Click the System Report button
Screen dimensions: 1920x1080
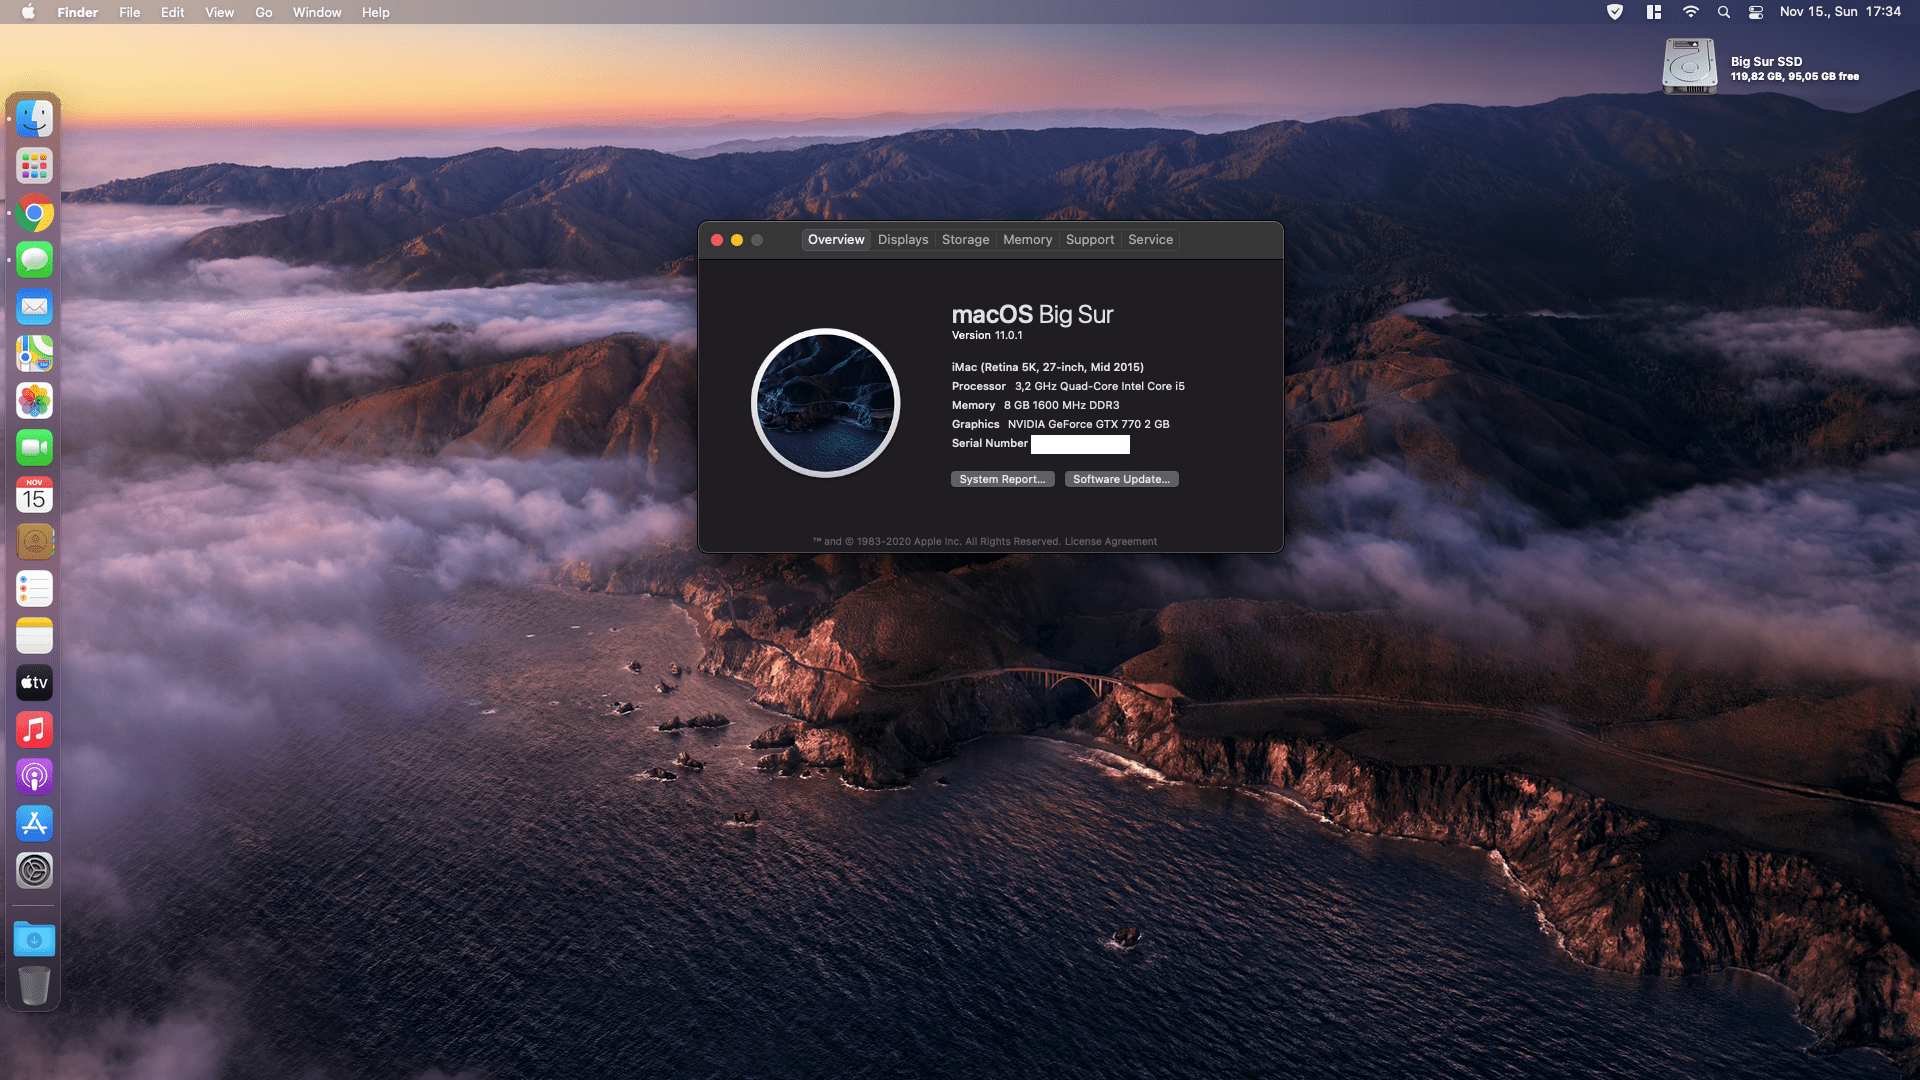pyautogui.click(x=1002, y=479)
